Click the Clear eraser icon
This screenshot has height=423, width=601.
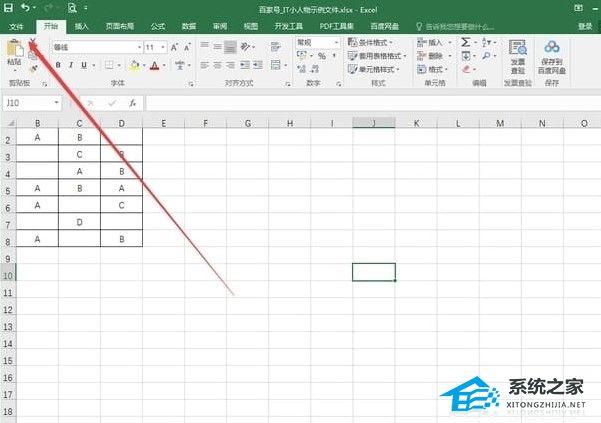point(466,69)
